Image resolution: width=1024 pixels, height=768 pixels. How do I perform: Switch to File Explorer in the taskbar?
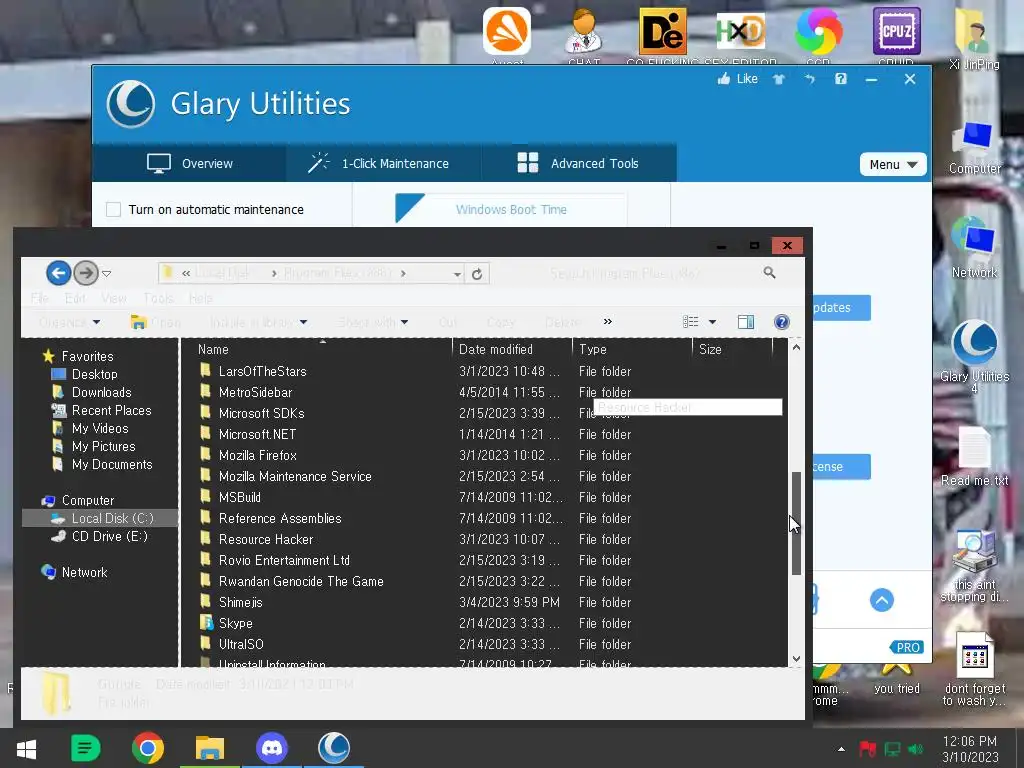coord(210,748)
